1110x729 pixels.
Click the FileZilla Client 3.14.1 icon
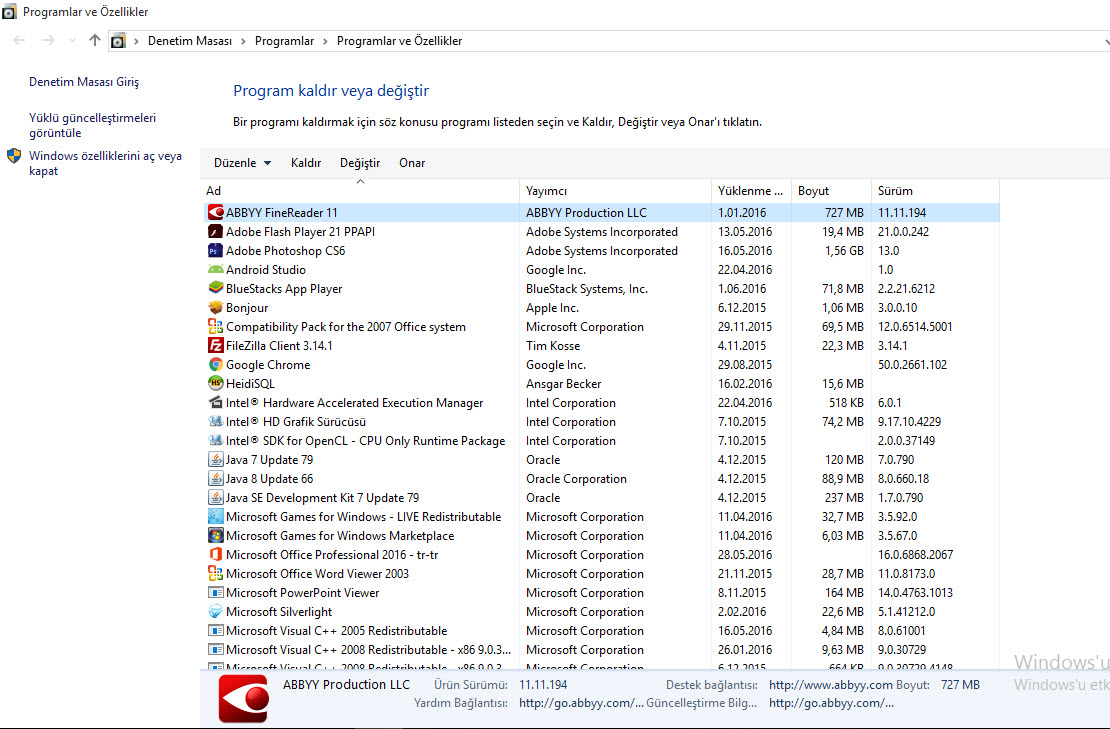pos(215,345)
